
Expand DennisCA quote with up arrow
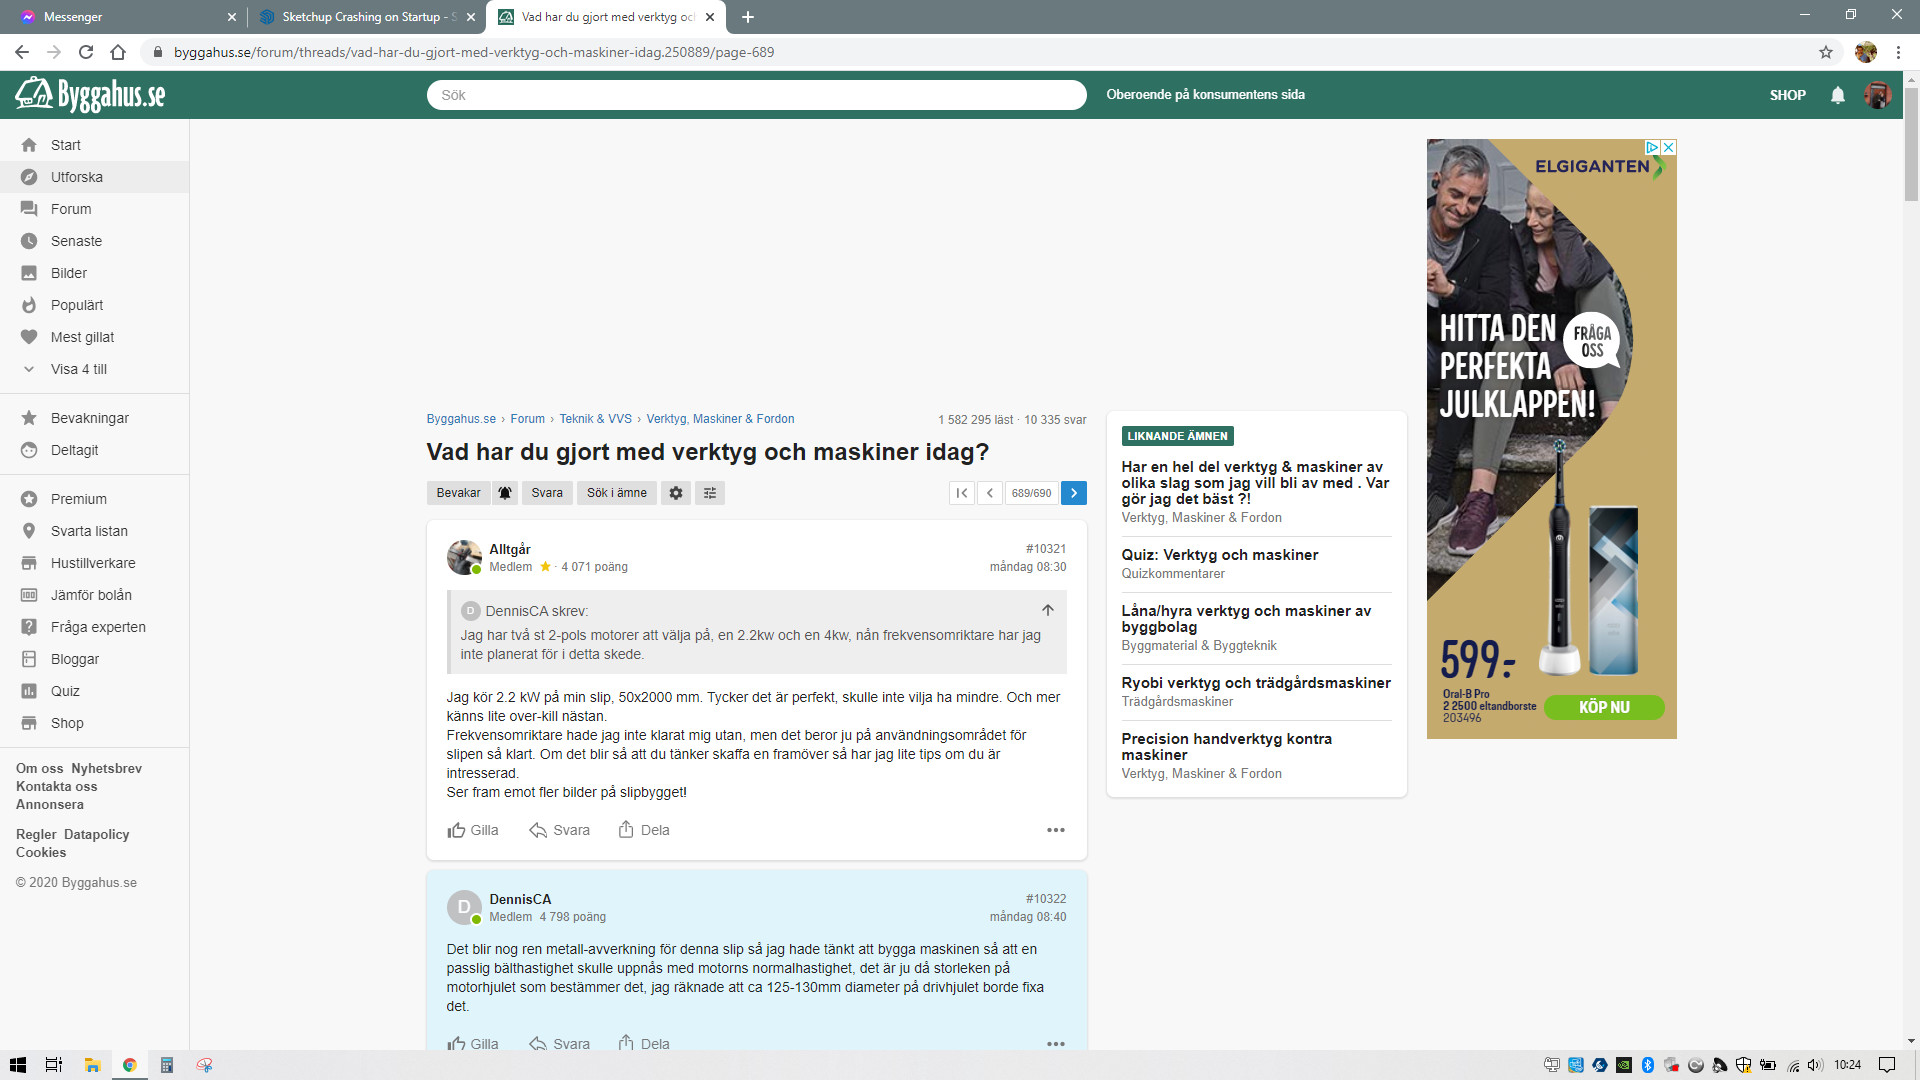pos(1047,610)
